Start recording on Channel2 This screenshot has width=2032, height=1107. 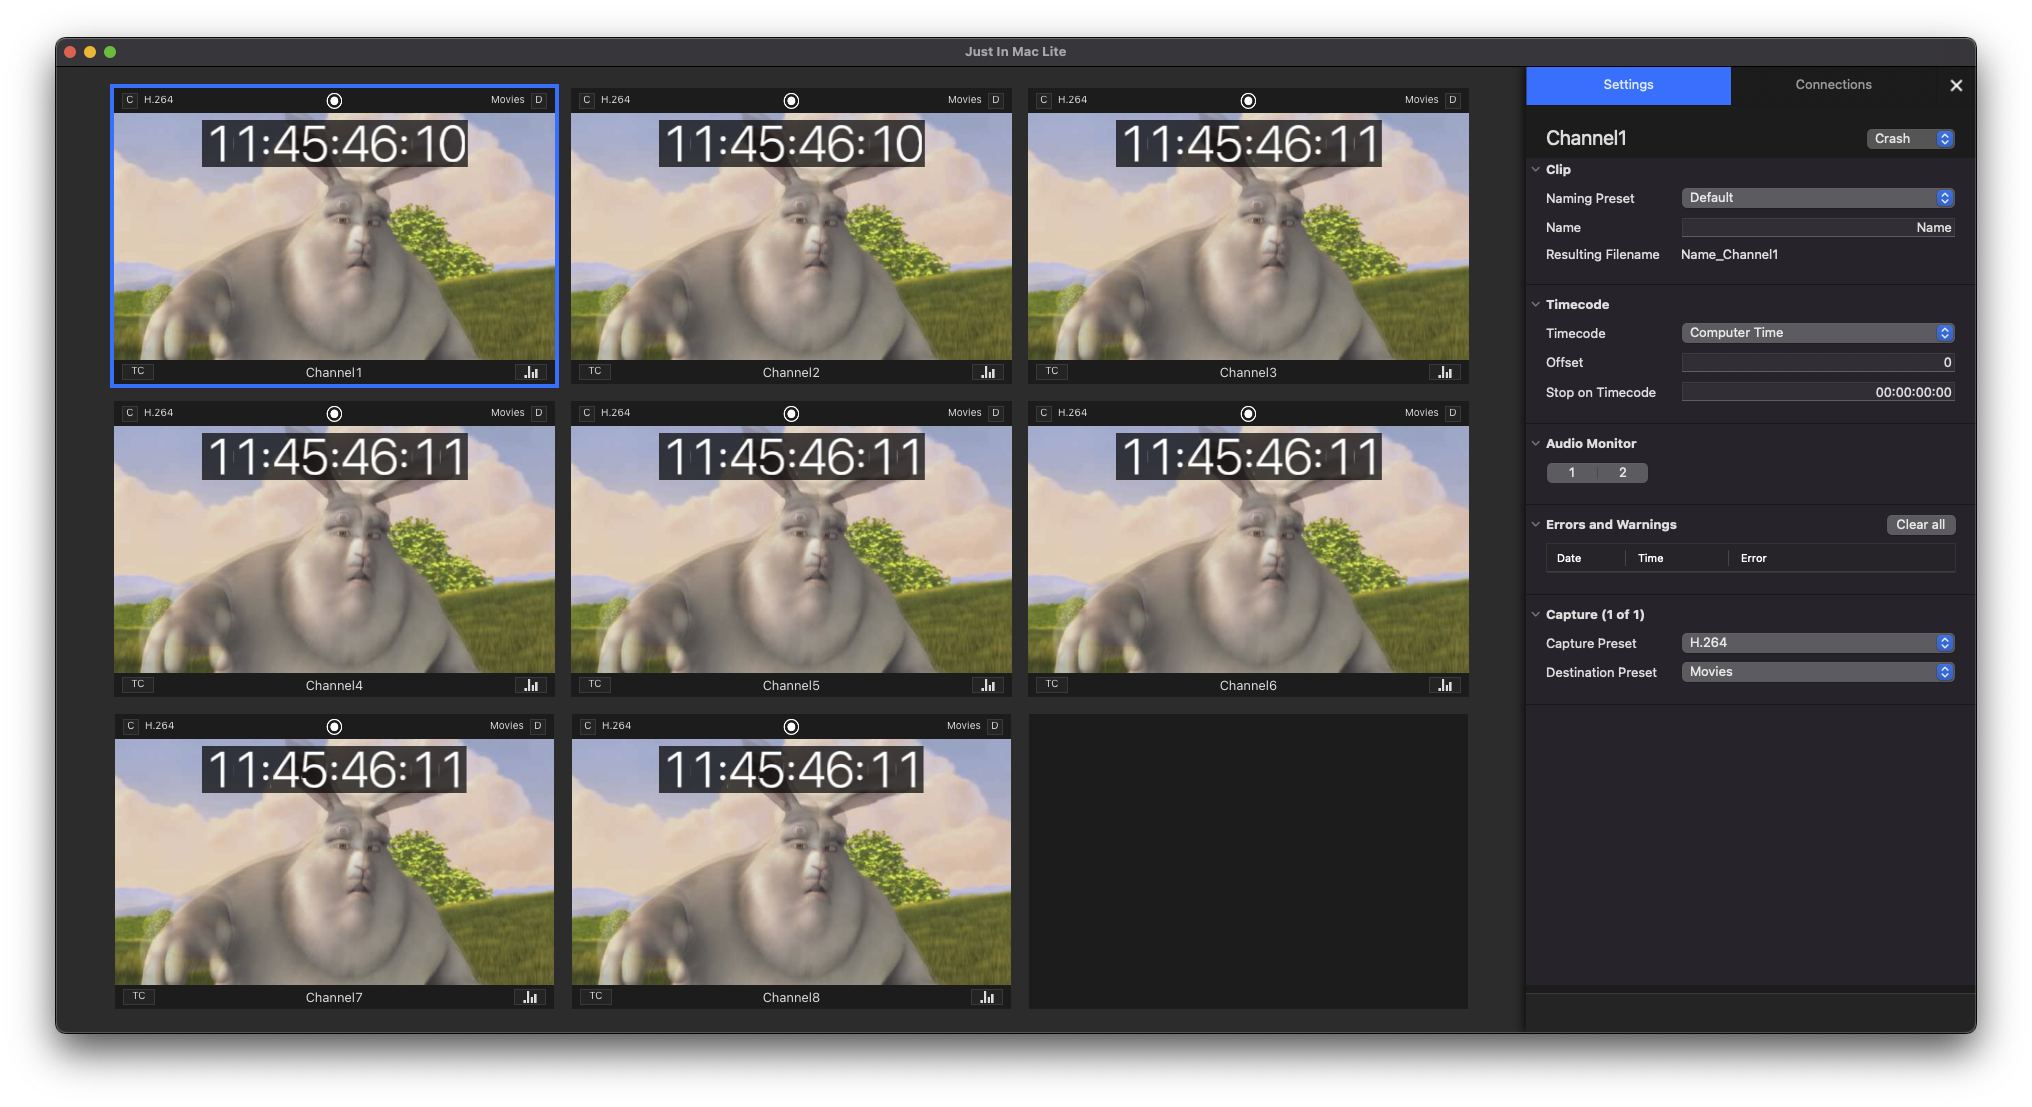[x=791, y=101]
